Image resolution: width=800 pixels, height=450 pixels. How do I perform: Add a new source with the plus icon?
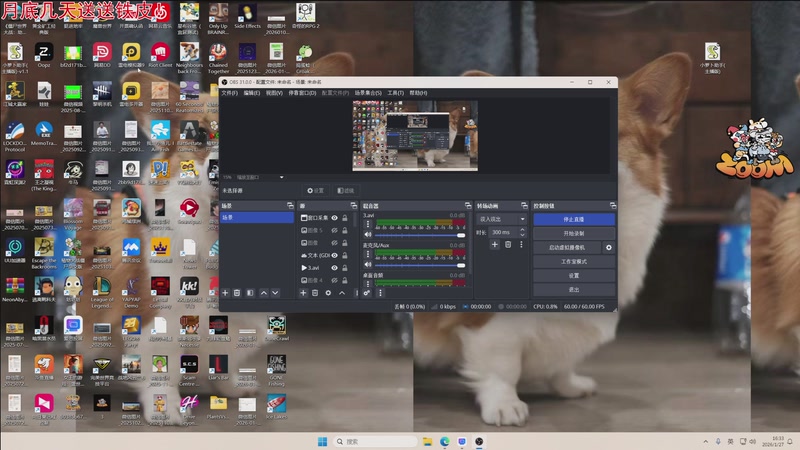pyautogui.click(x=303, y=293)
